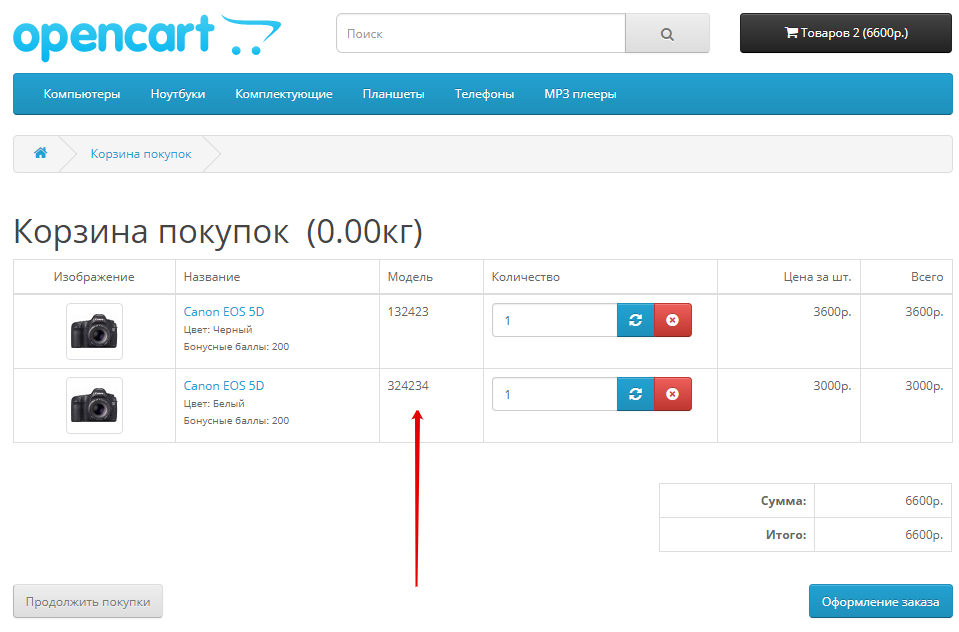Image resolution: width=959 pixels, height=632 pixels.
Task: Click quantity field of first cart item
Action: pos(554,320)
